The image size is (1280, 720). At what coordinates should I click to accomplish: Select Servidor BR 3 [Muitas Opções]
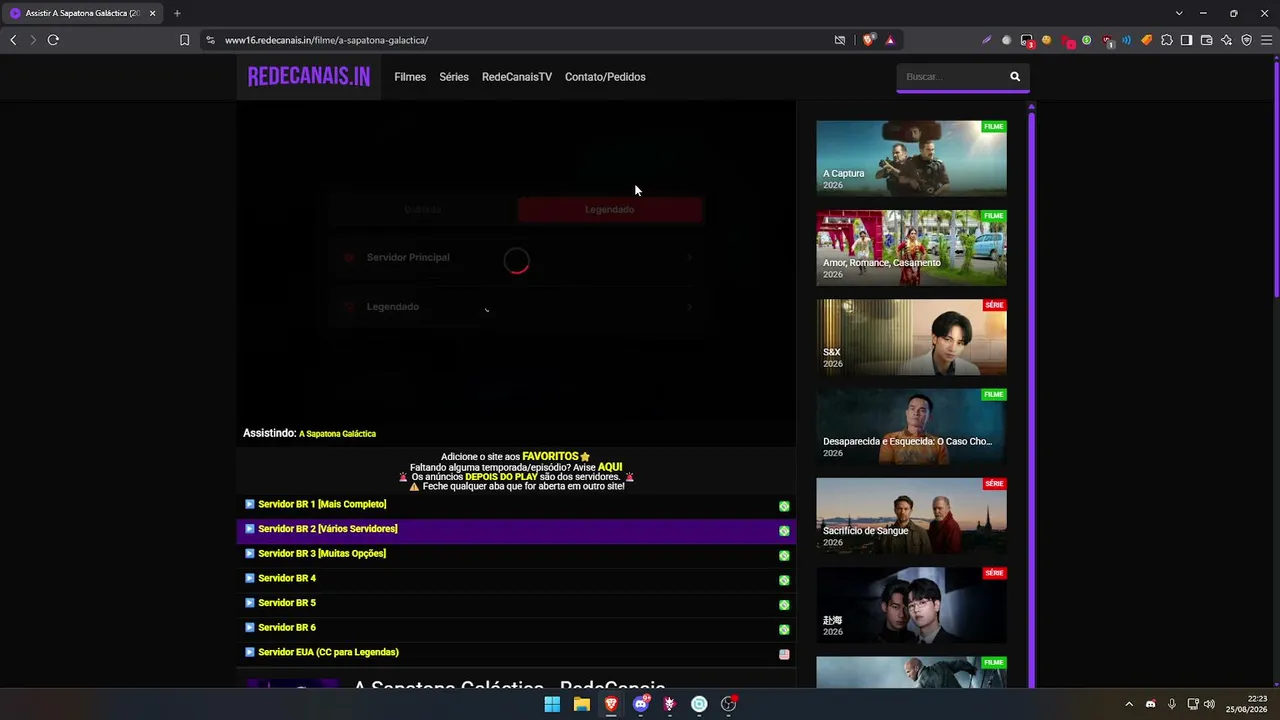point(322,553)
